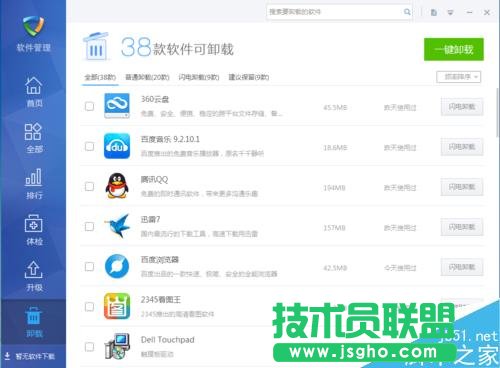Open the 排行 ranking chart icon
The height and width of the screenshot is (368, 500).
click(34, 177)
